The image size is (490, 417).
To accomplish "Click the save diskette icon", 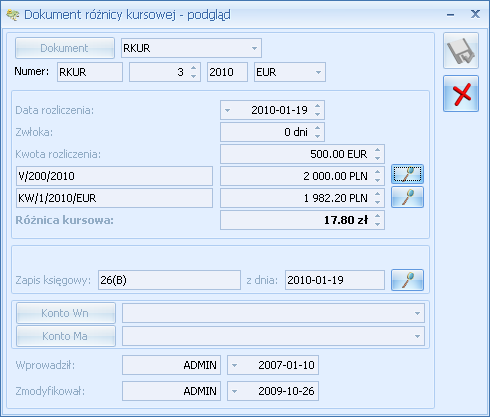I will point(461,51).
